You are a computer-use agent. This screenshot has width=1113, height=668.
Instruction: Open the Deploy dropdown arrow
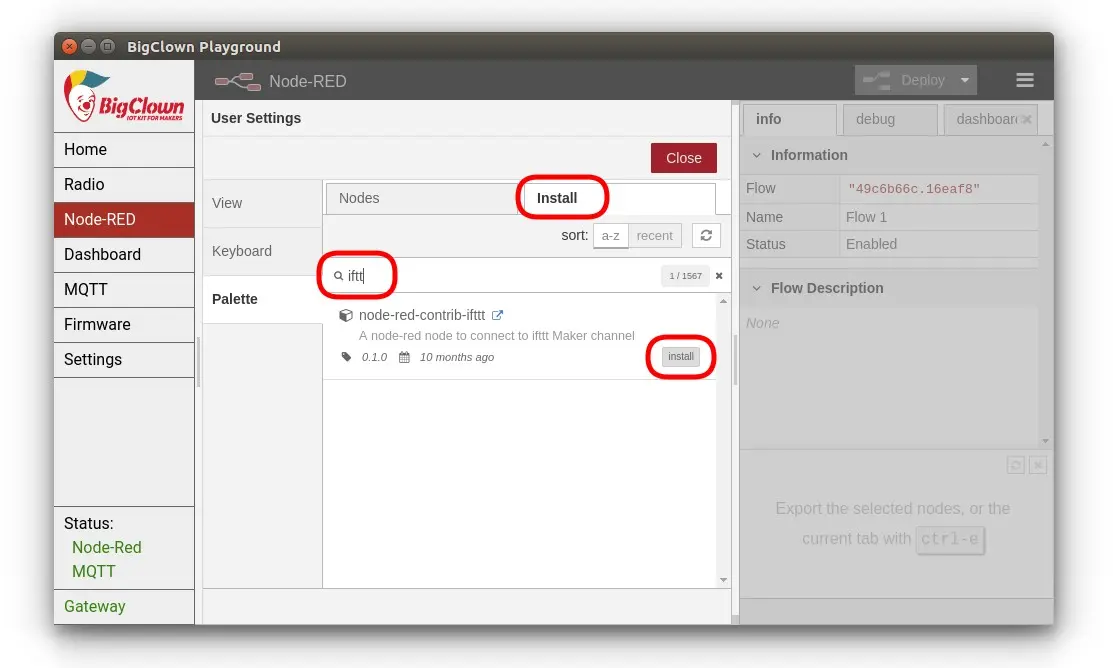[x=965, y=80]
